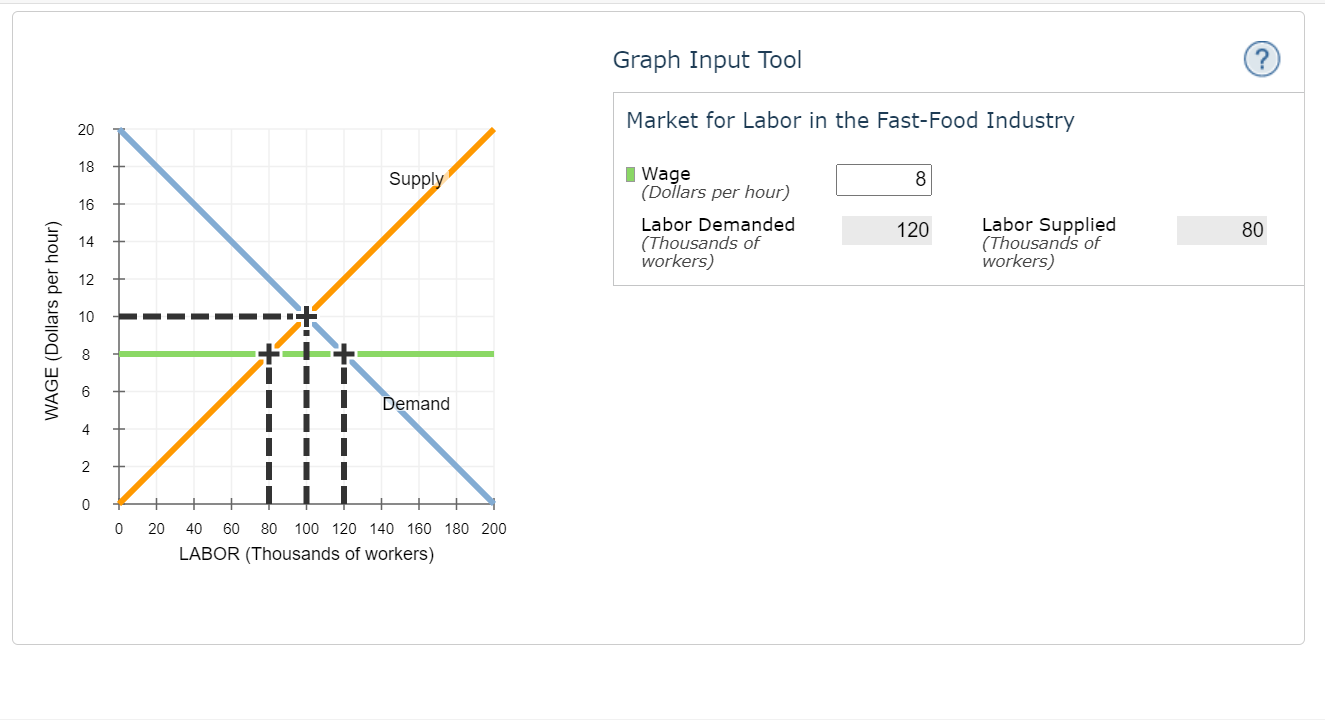Click the Market for Labor title
The width and height of the screenshot is (1325, 720).
pos(850,120)
